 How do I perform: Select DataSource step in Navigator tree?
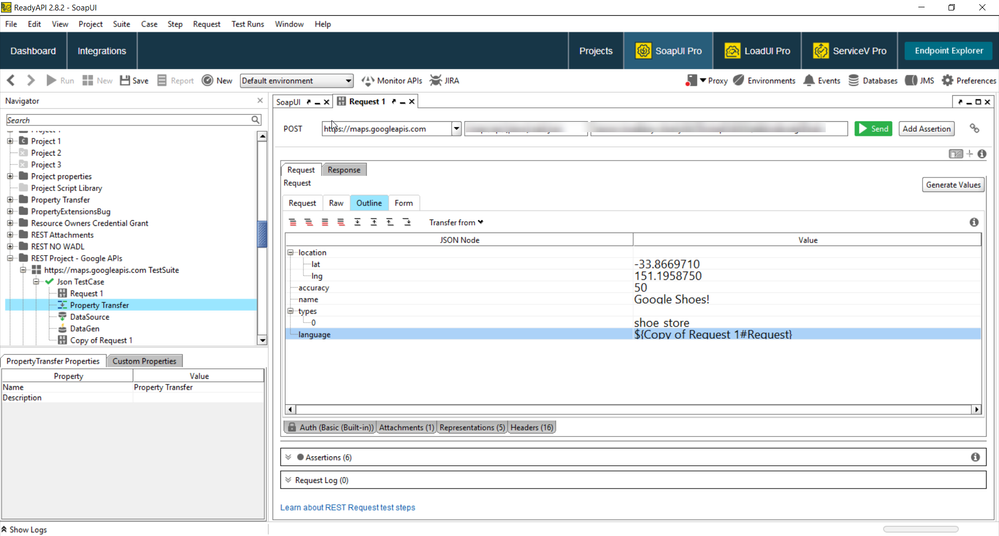click(89, 317)
